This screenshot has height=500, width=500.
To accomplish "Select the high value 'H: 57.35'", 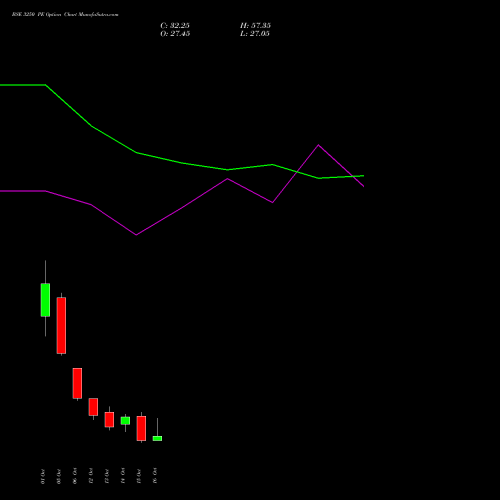I will point(255,26).
